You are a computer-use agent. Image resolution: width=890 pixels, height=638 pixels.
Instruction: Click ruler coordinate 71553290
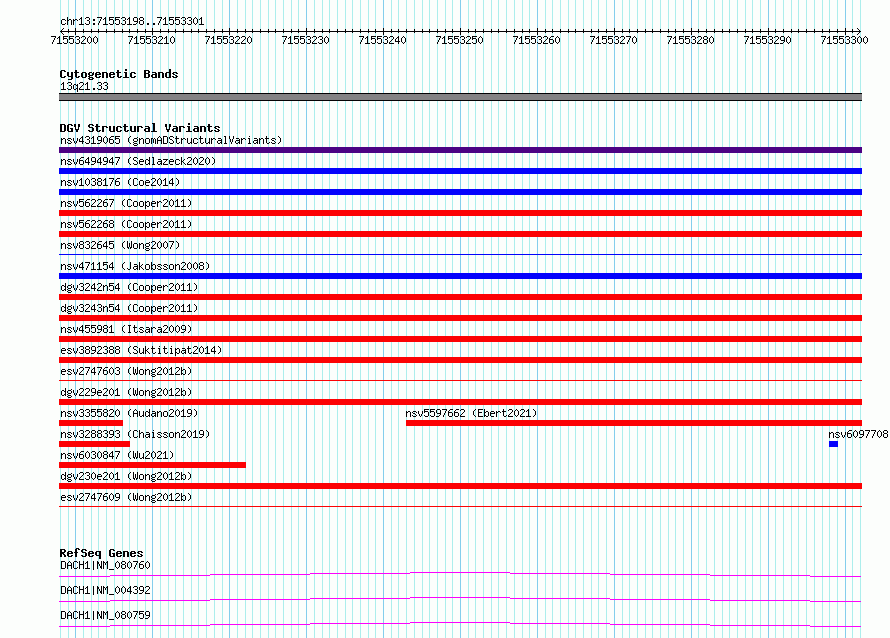point(767,40)
